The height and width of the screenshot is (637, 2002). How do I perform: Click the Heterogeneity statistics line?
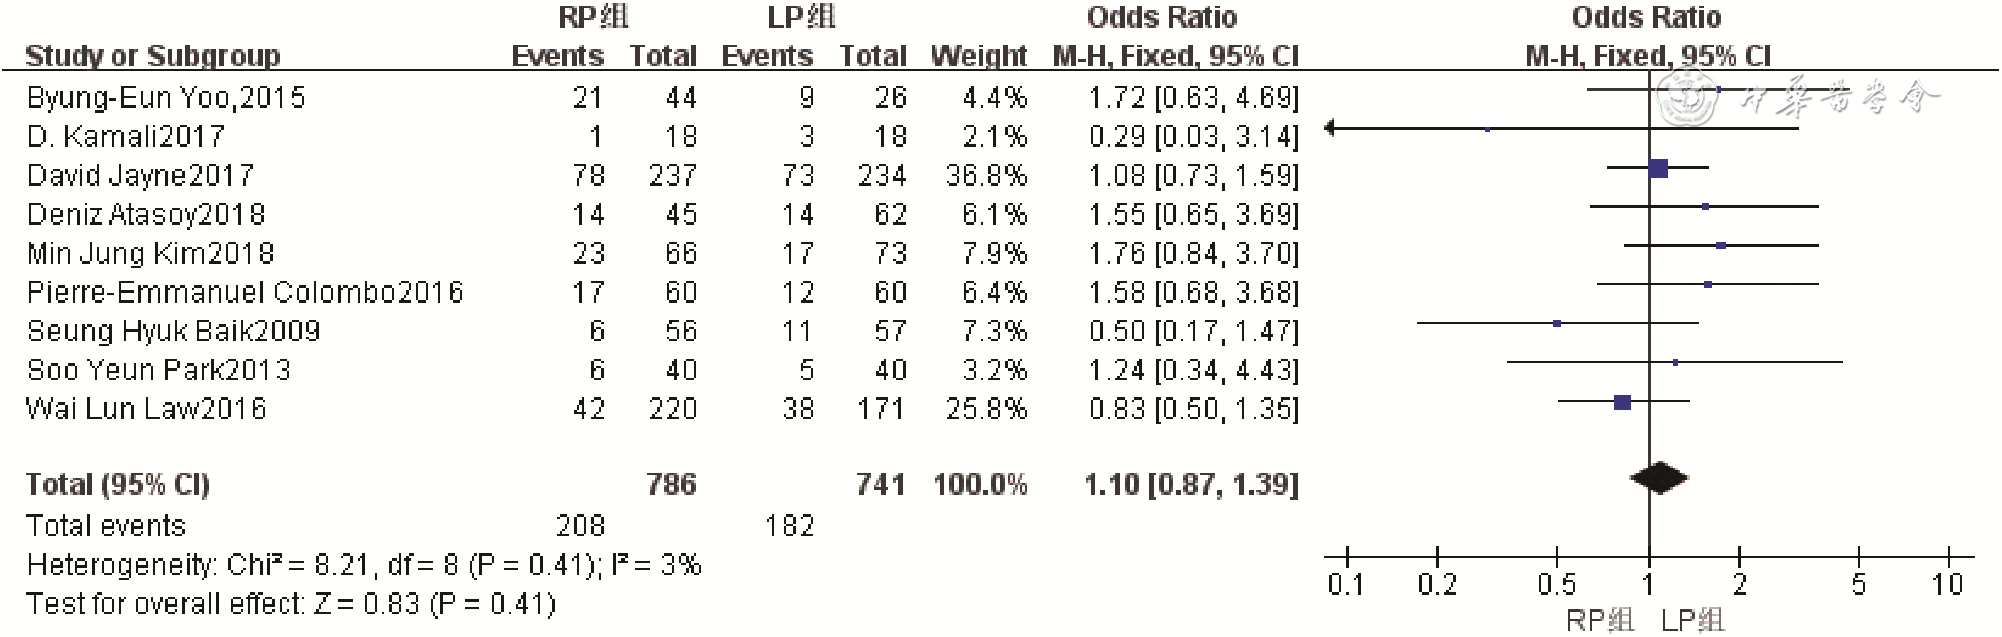tap(364, 565)
